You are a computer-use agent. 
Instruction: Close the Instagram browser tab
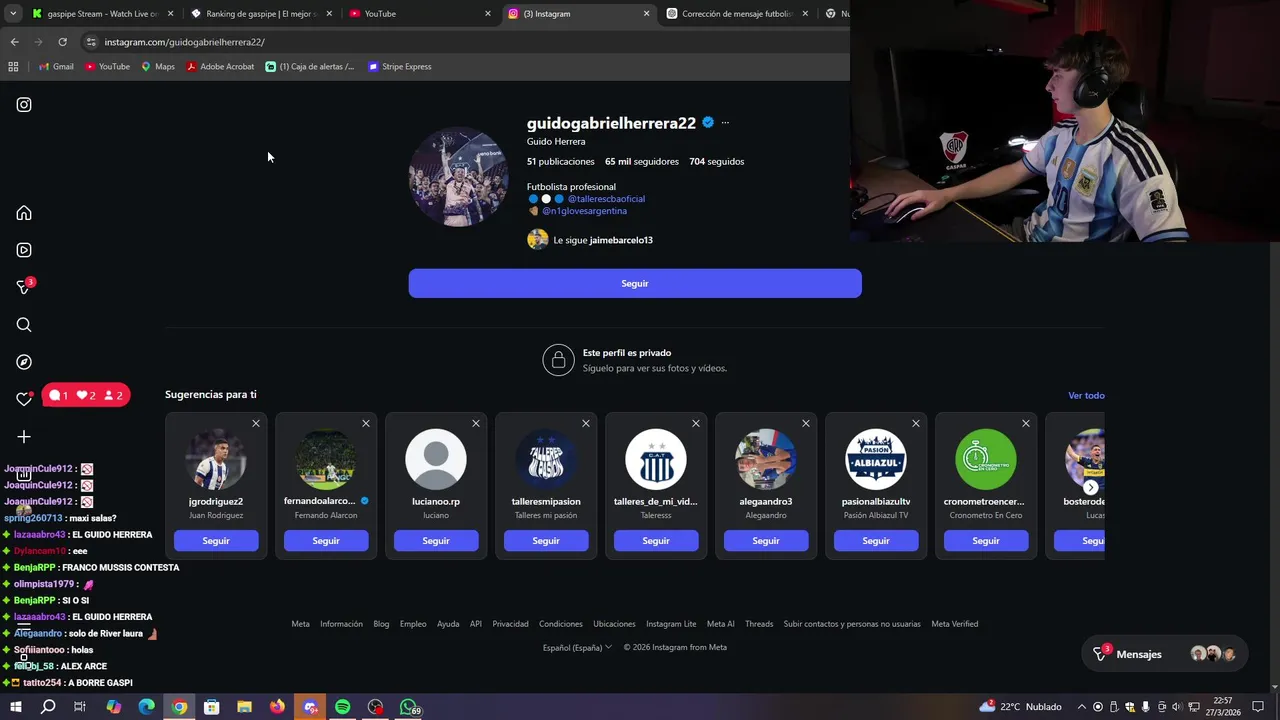tap(646, 14)
